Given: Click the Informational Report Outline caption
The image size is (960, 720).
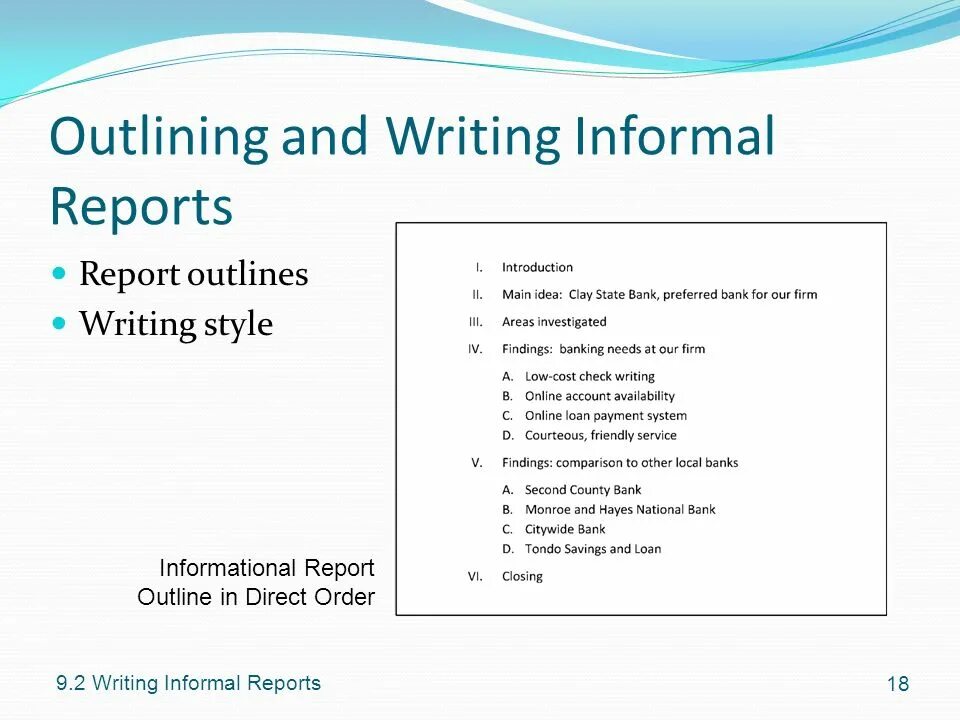Looking at the screenshot, I should click(x=266, y=582).
